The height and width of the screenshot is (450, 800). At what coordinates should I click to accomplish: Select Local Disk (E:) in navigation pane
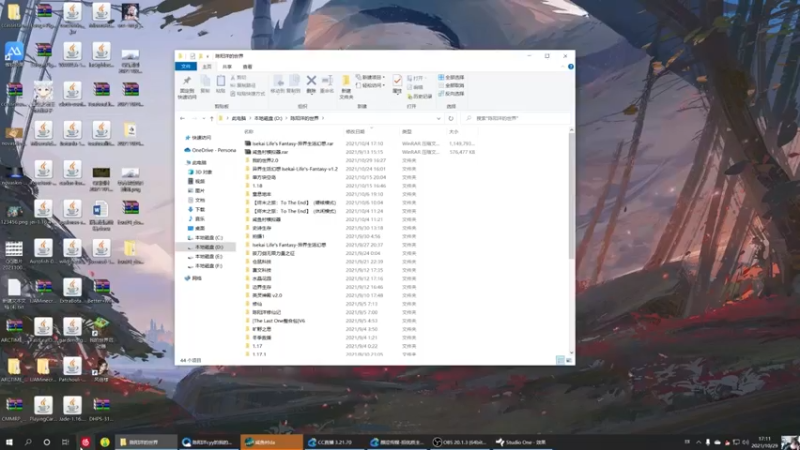pos(205,257)
